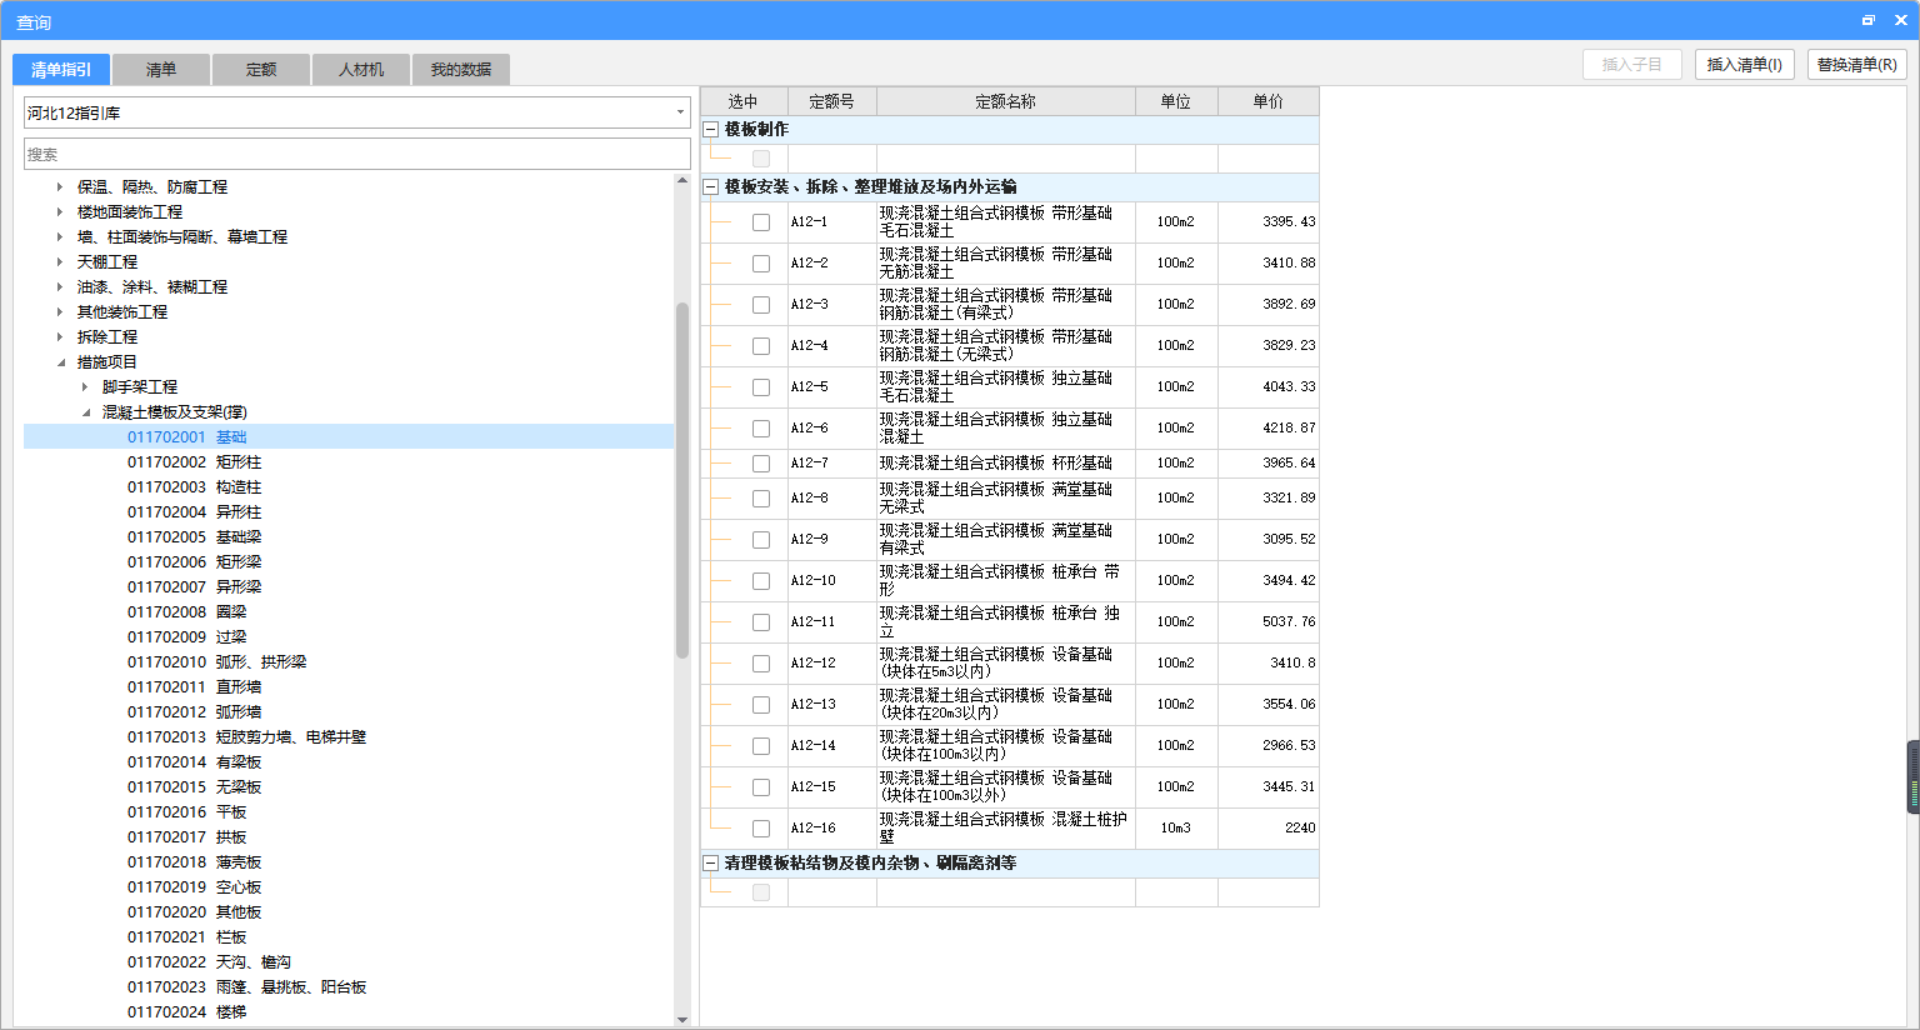Viewport: 1920px width, 1030px height.
Task: Expand the 保温、隔热、防腐工程 tree node
Action: coord(60,187)
